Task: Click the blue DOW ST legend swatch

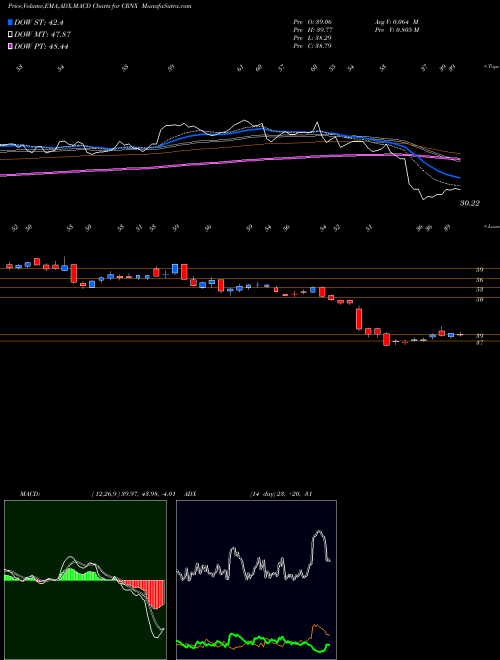Action: [11, 22]
